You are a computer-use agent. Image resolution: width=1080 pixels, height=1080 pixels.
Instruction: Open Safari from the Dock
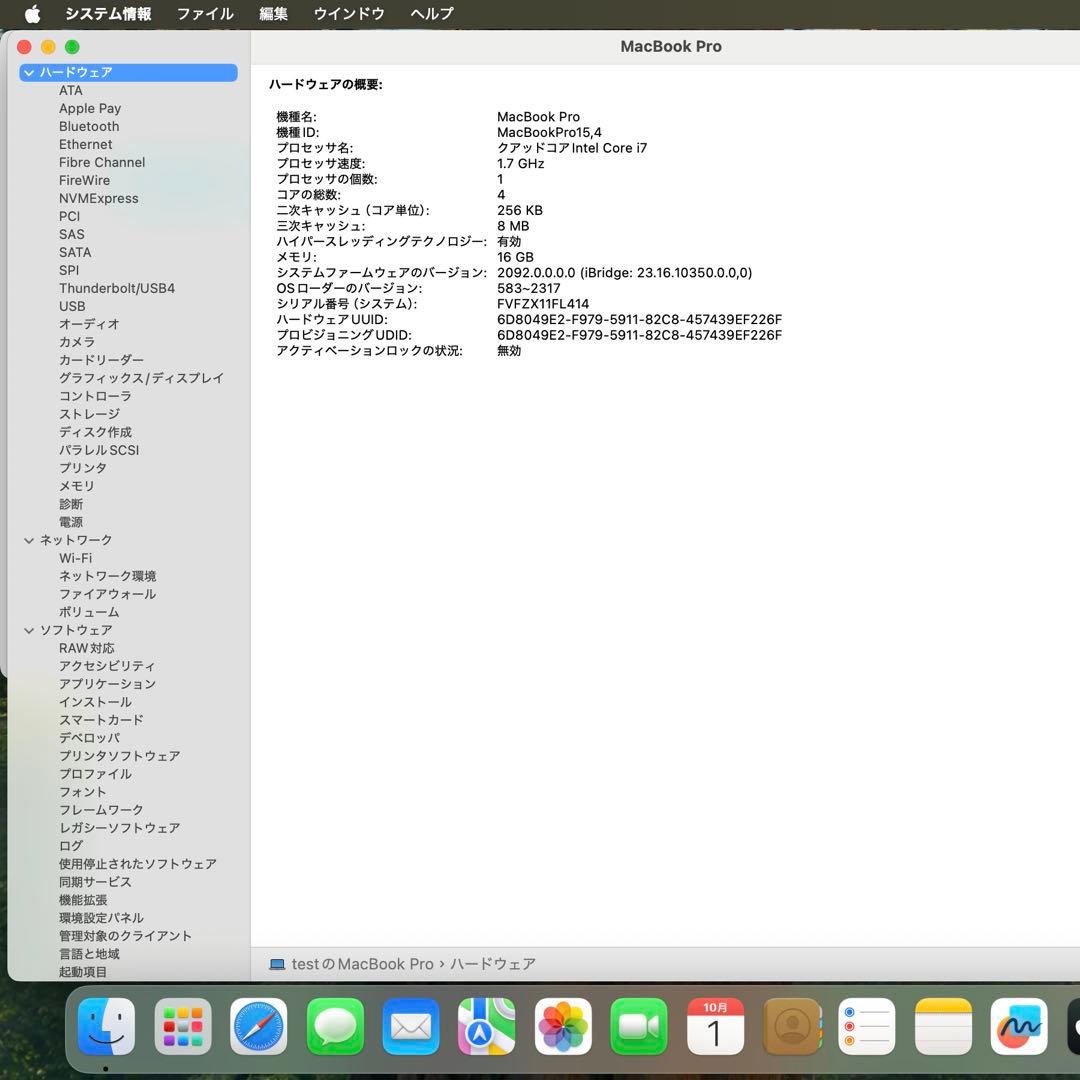point(258,1026)
